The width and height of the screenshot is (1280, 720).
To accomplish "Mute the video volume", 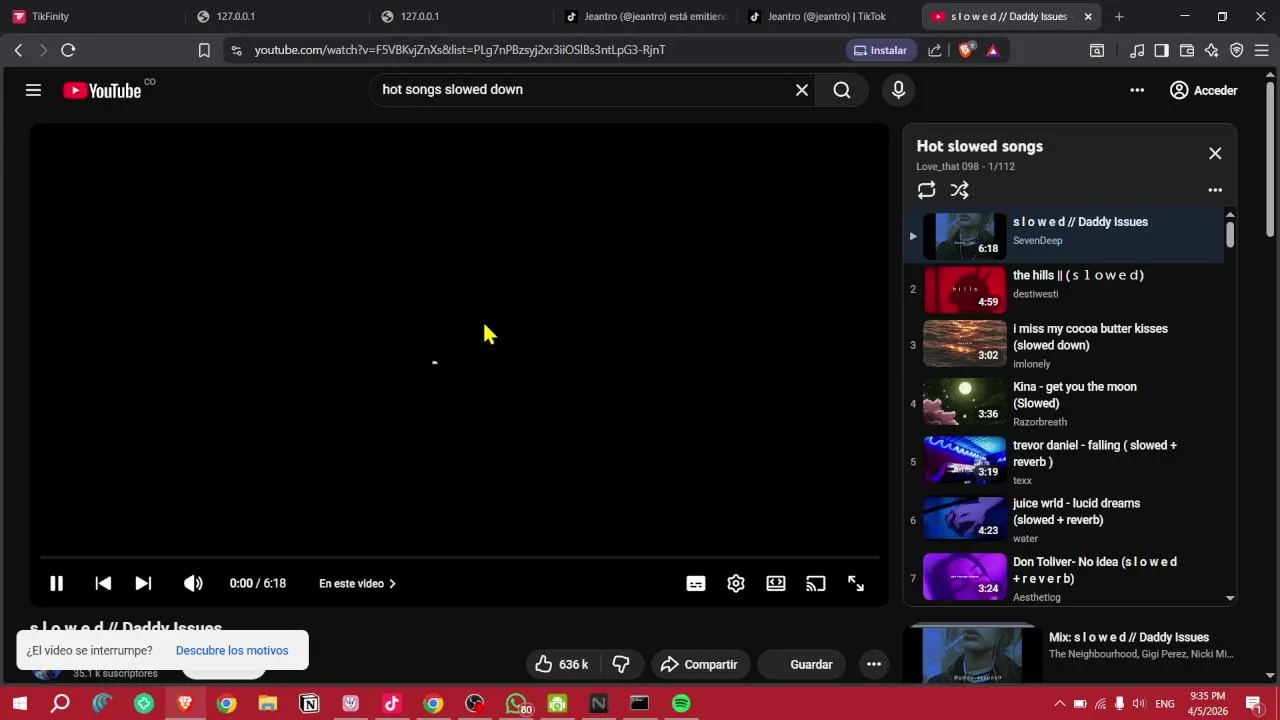I will (193, 584).
